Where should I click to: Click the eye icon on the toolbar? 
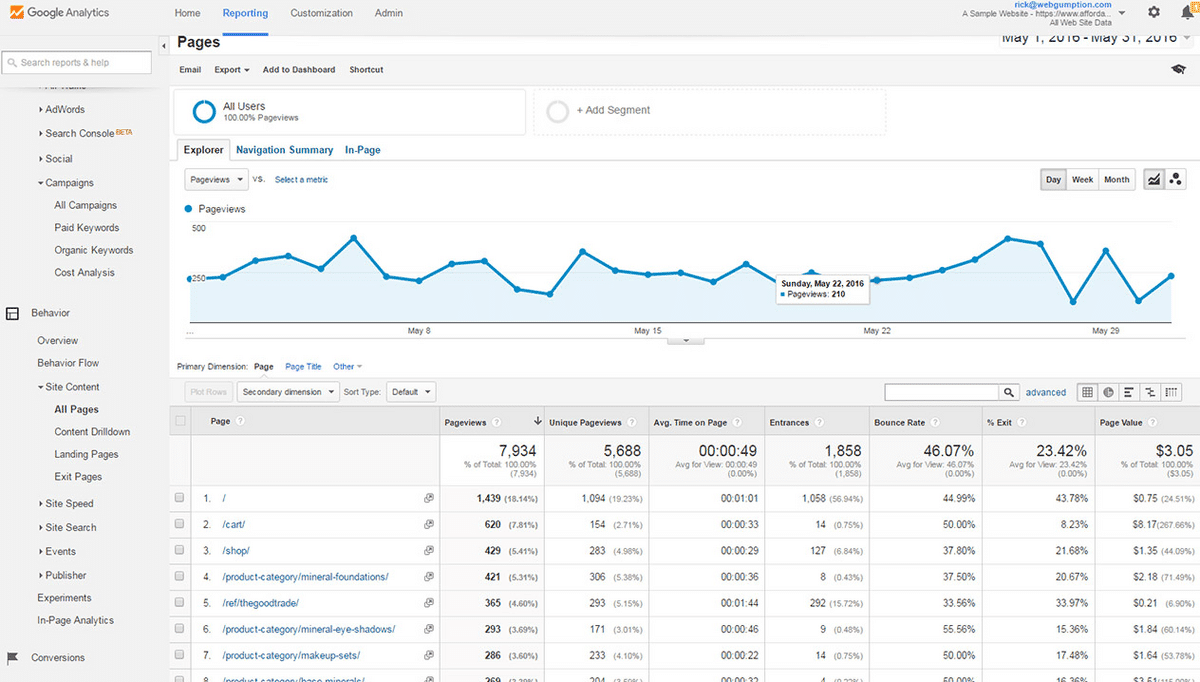pos(1177,69)
